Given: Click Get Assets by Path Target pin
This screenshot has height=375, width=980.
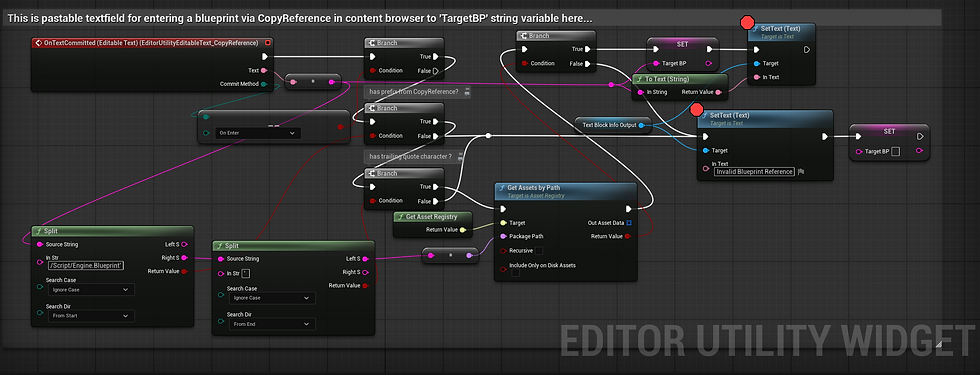Looking at the screenshot, I should [503, 222].
